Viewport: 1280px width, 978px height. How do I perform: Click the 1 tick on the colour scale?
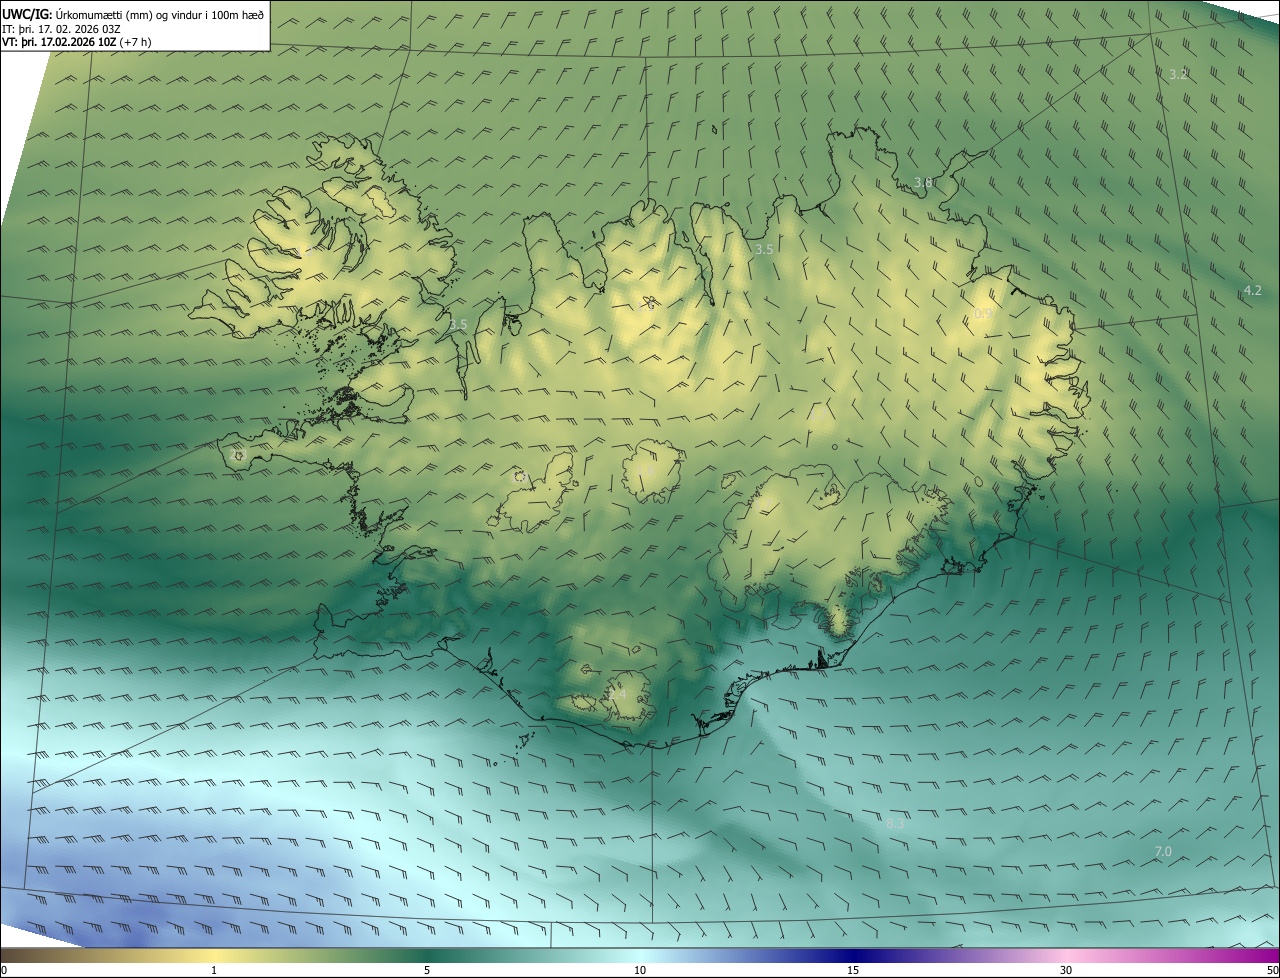pos(214,970)
